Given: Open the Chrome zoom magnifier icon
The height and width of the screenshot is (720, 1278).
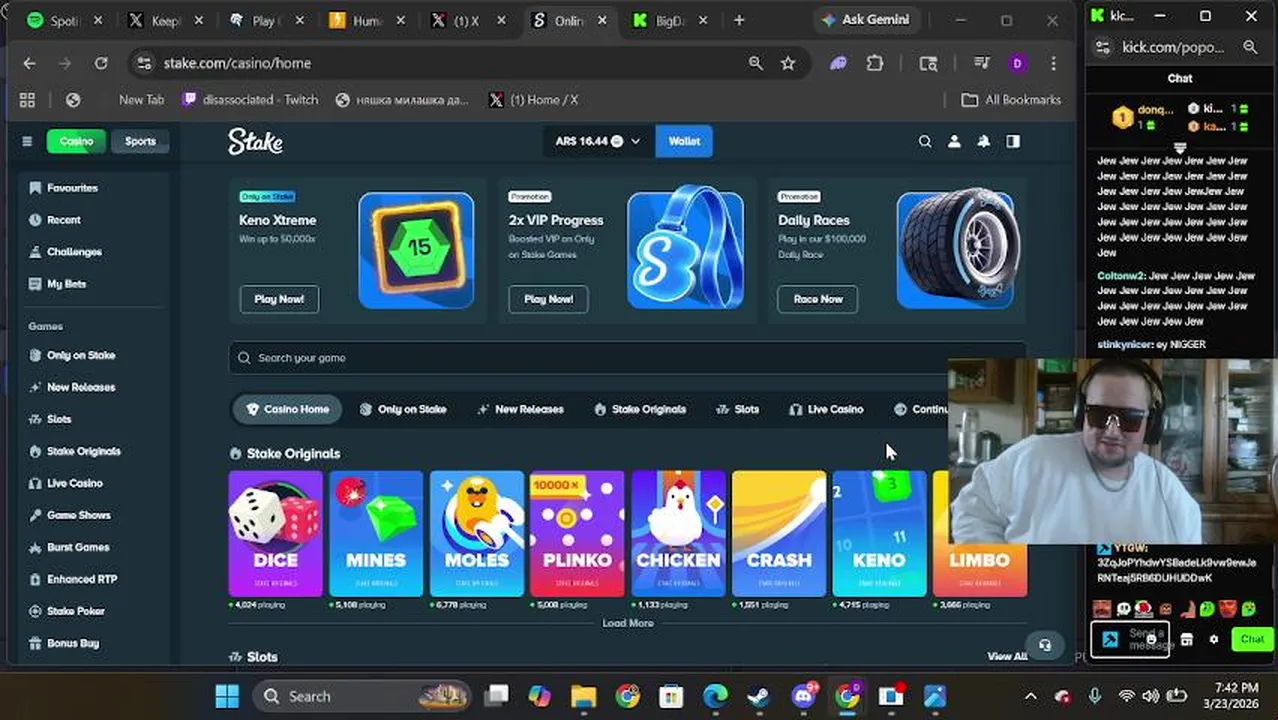Looking at the screenshot, I should [756, 63].
